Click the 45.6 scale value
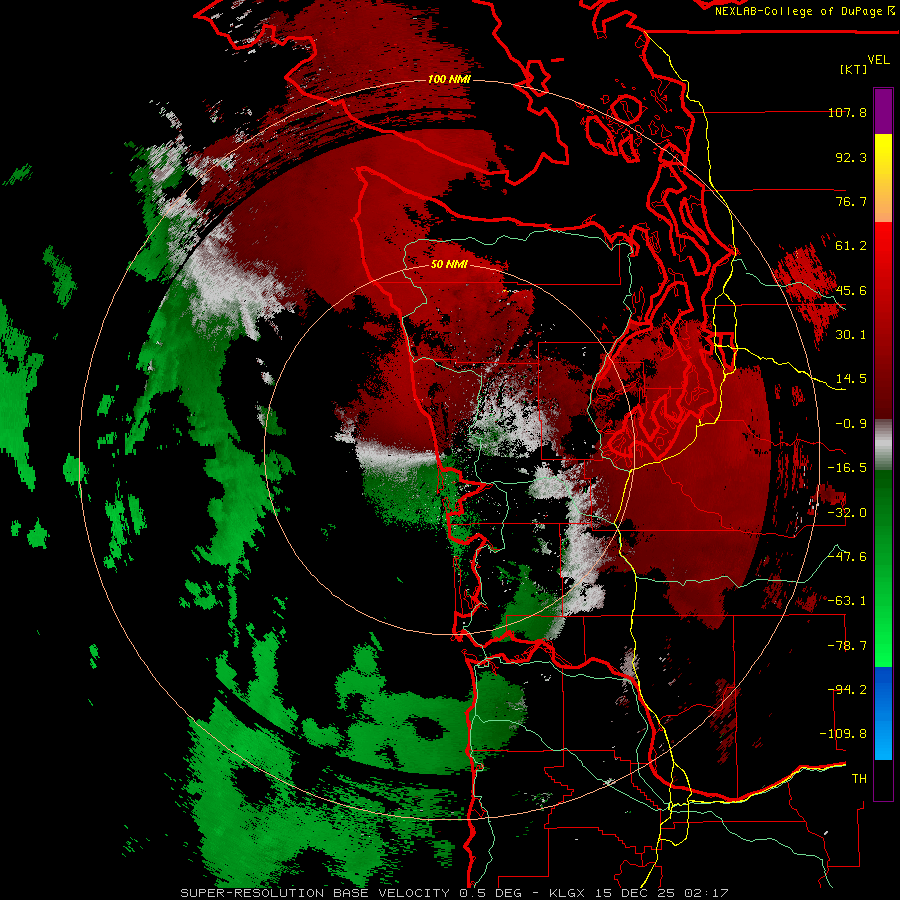This screenshot has height=900, width=900. 851,290
